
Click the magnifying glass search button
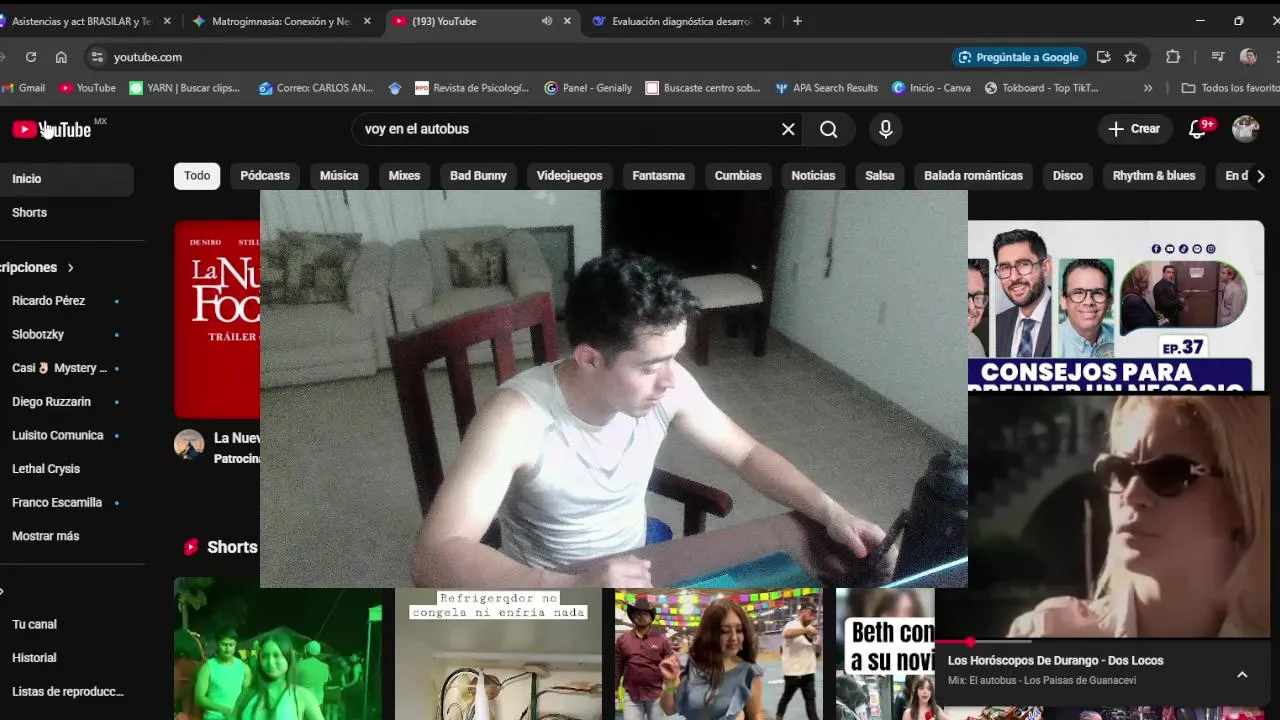click(829, 129)
